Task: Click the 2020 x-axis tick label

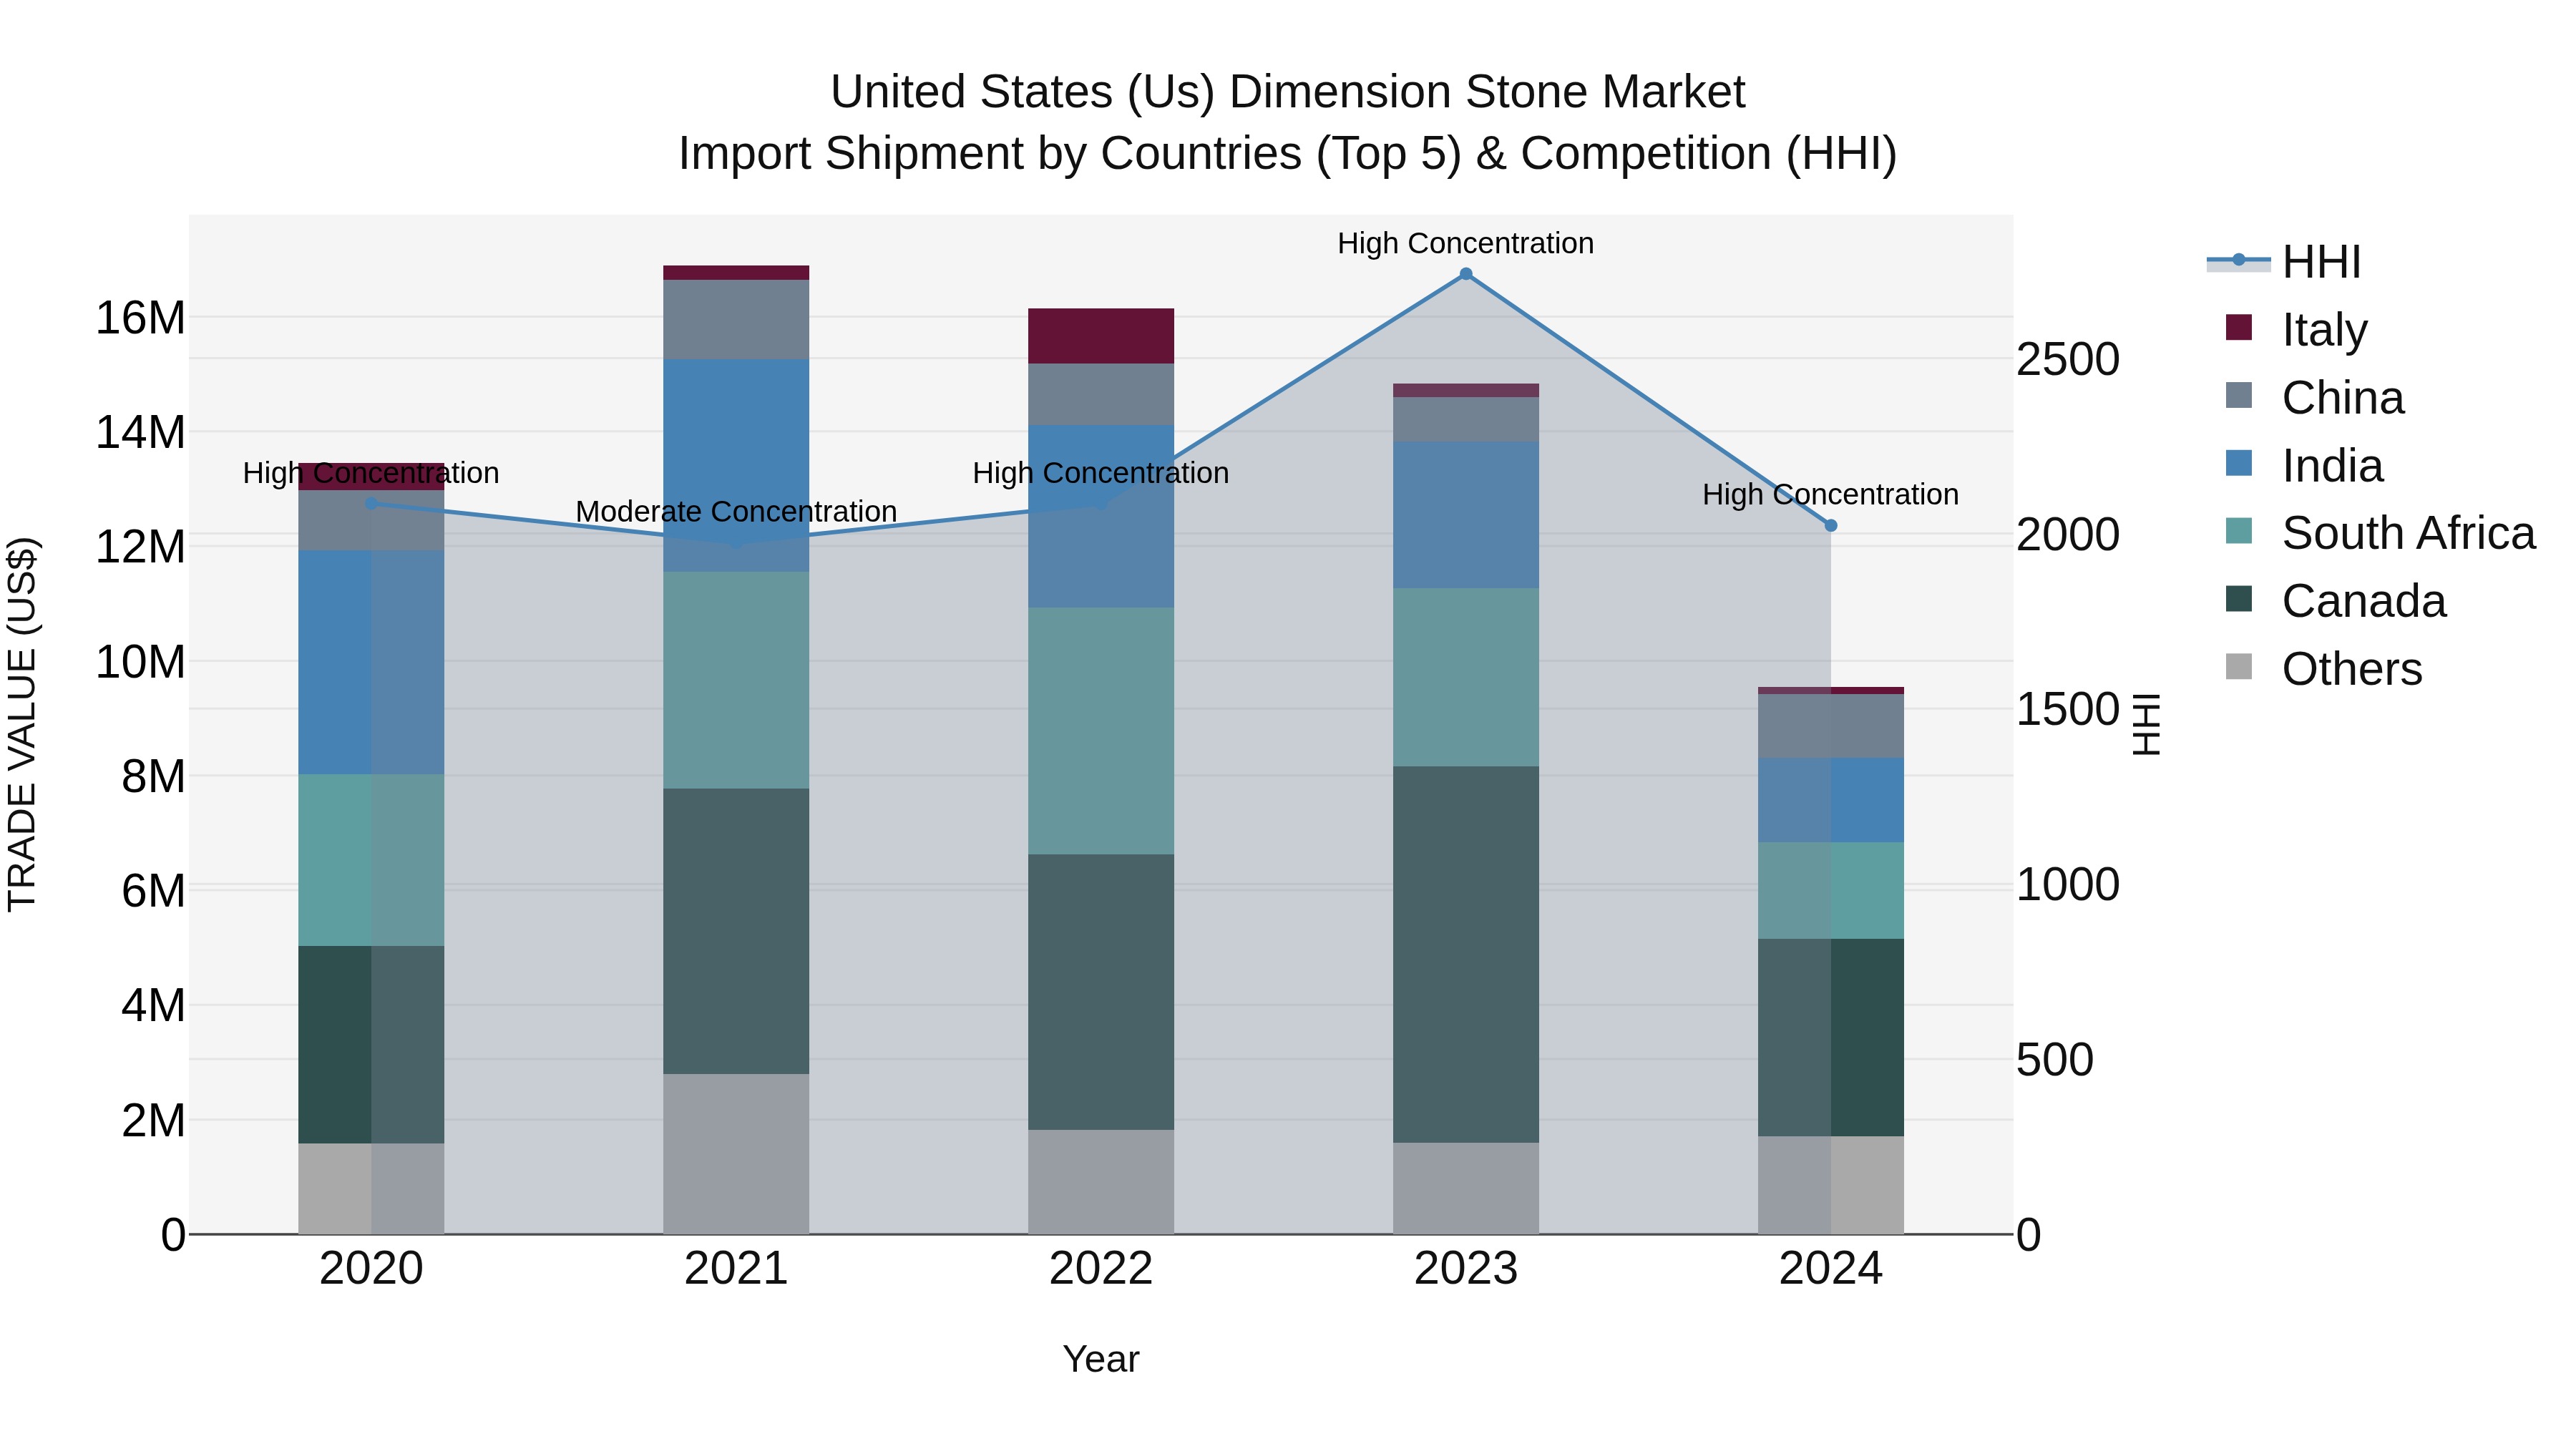Action: (371, 1269)
